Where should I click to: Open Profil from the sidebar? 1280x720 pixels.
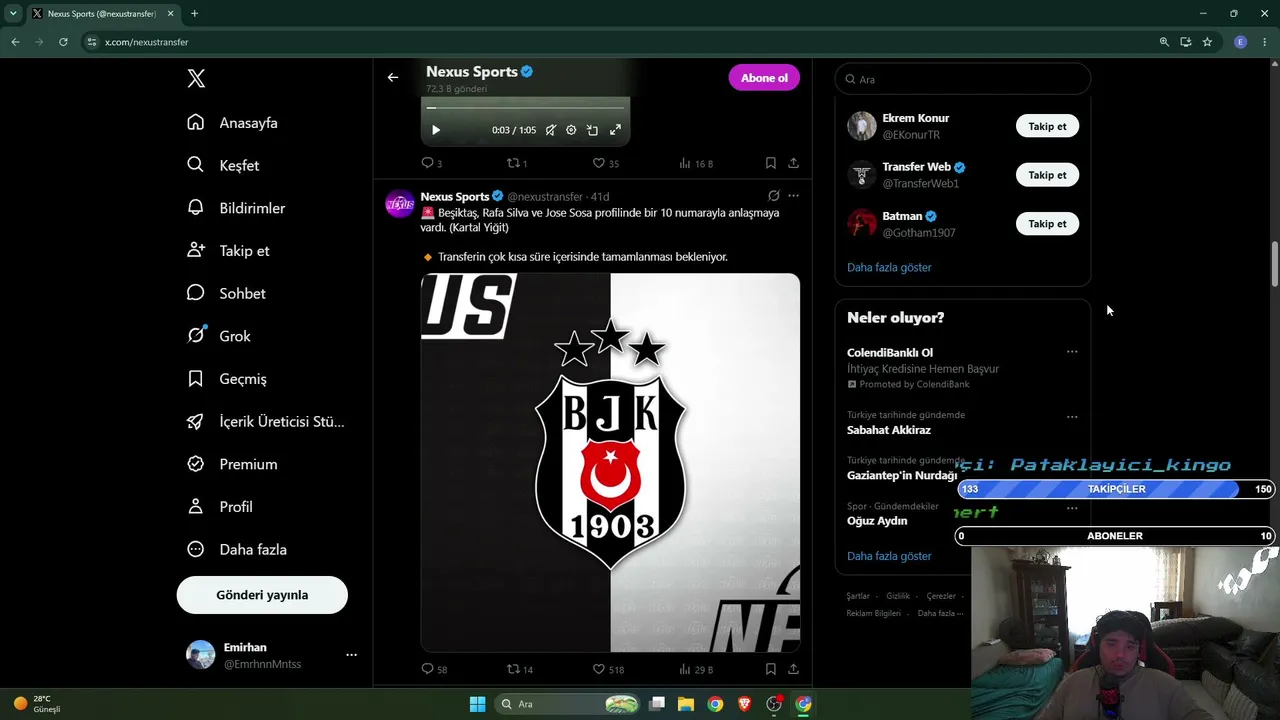(x=220, y=507)
